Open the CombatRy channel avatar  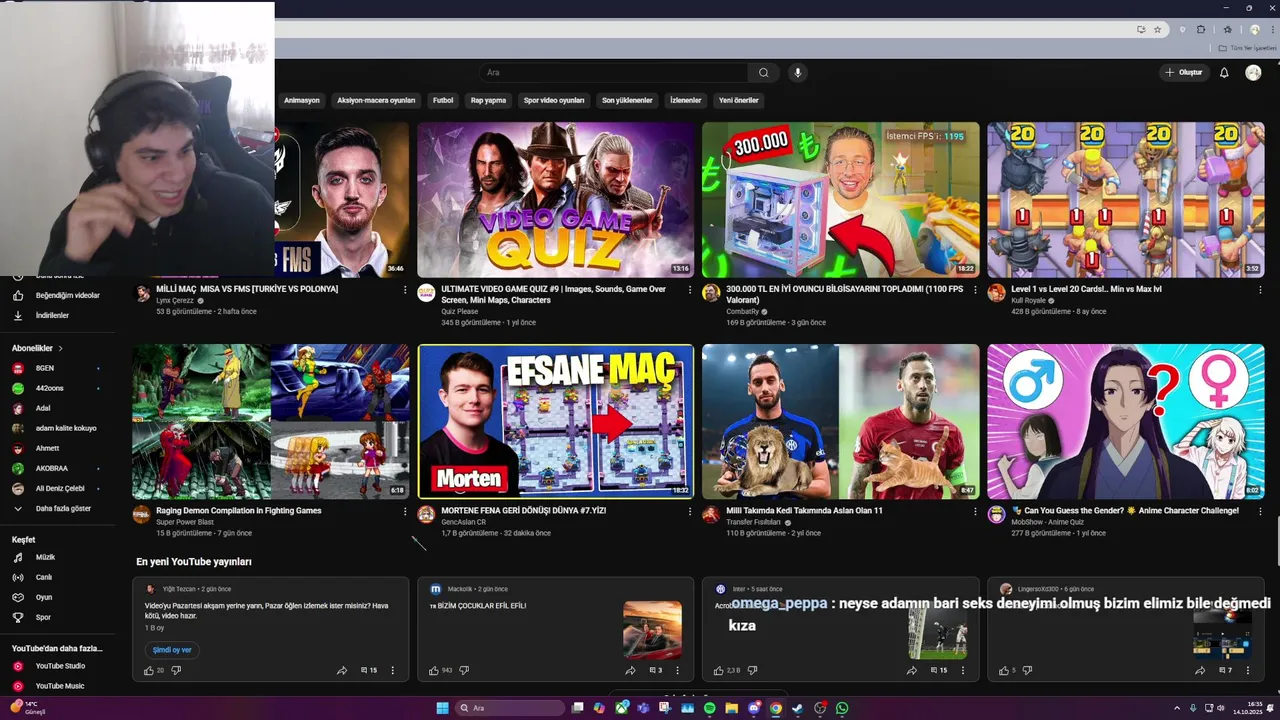coord(711,292)
